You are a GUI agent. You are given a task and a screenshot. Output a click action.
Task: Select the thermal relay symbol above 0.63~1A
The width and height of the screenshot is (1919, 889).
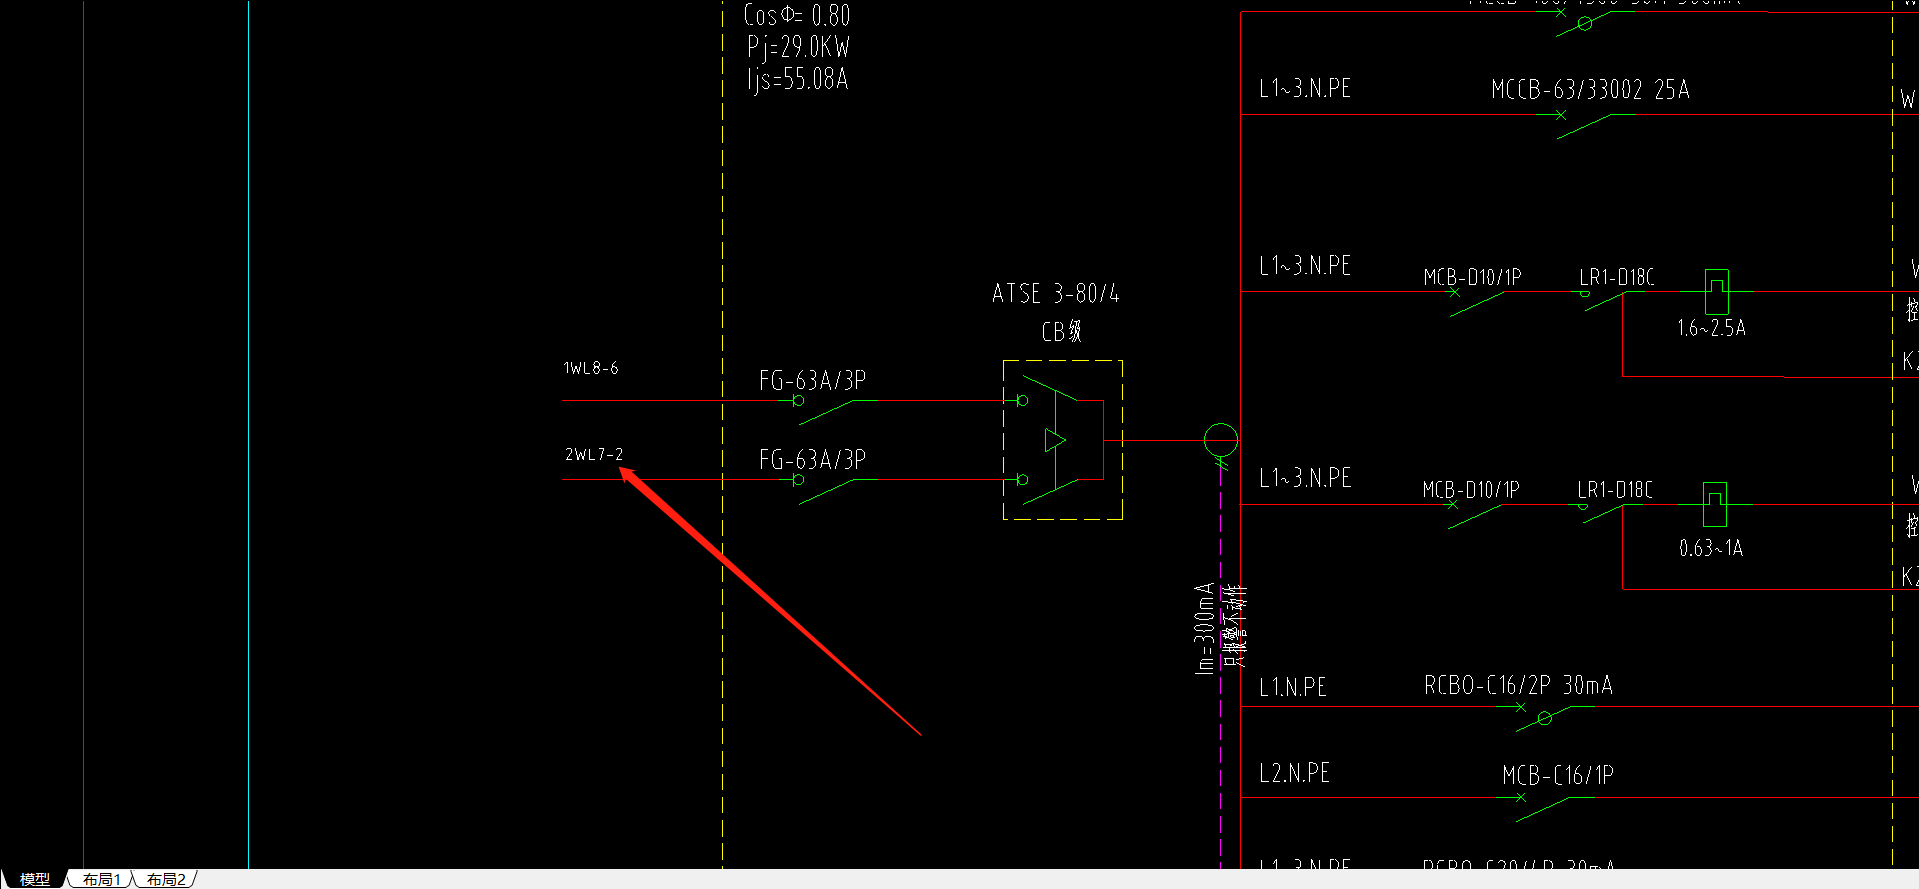point(1715,504)
